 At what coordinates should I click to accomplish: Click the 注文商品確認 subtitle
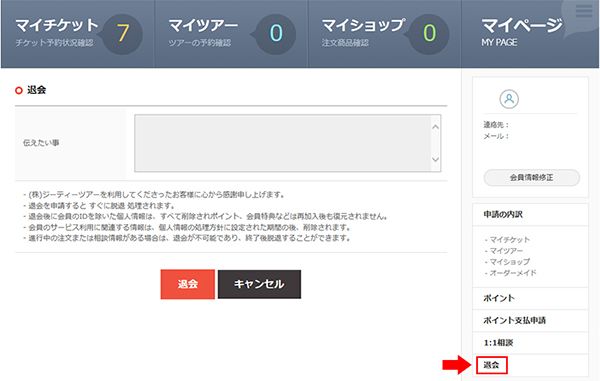click(x=346, y=43)
